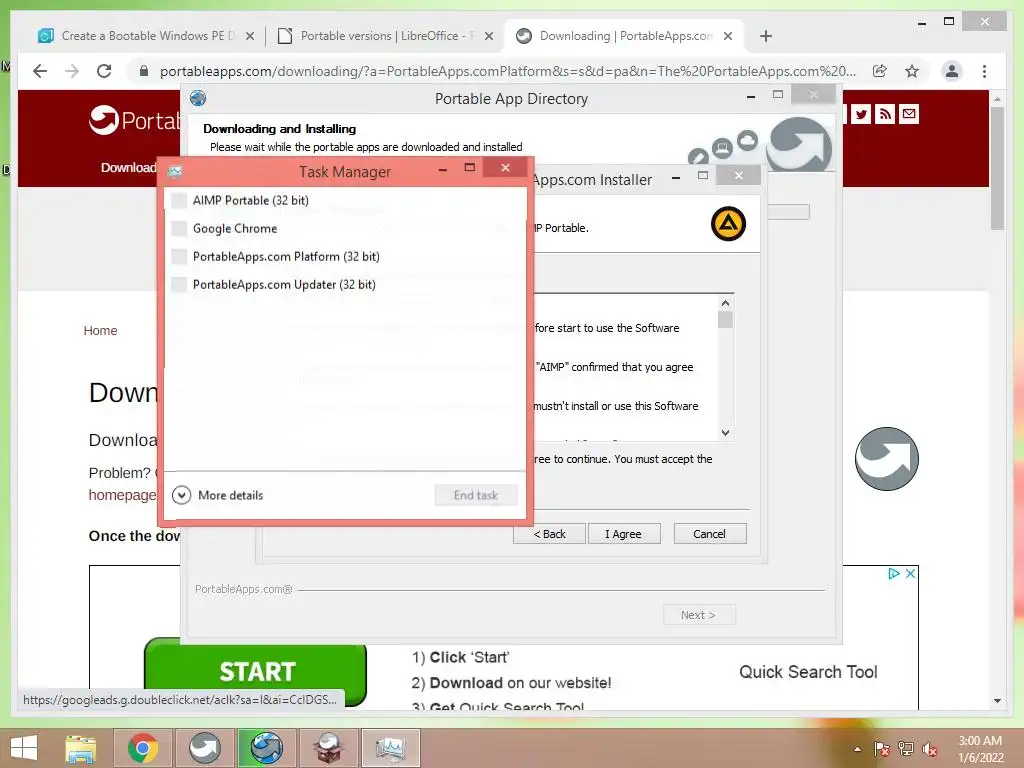Screen dimensions: 1024x768
Task: Click the Home breadcrumb link
Action: pos(101,331)
